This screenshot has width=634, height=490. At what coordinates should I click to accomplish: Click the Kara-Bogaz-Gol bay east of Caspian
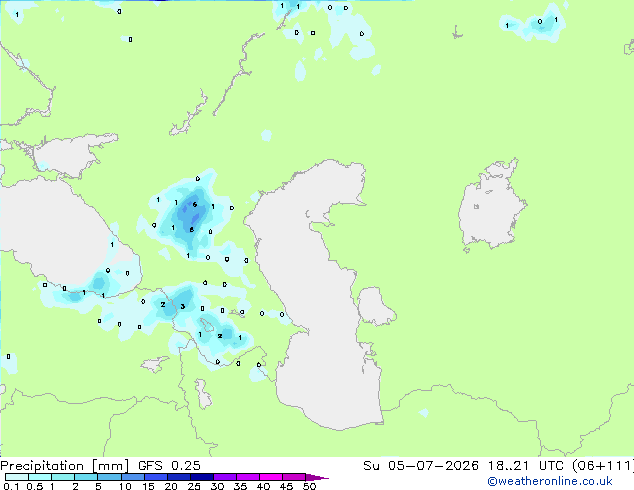click(x=375, y=306)
